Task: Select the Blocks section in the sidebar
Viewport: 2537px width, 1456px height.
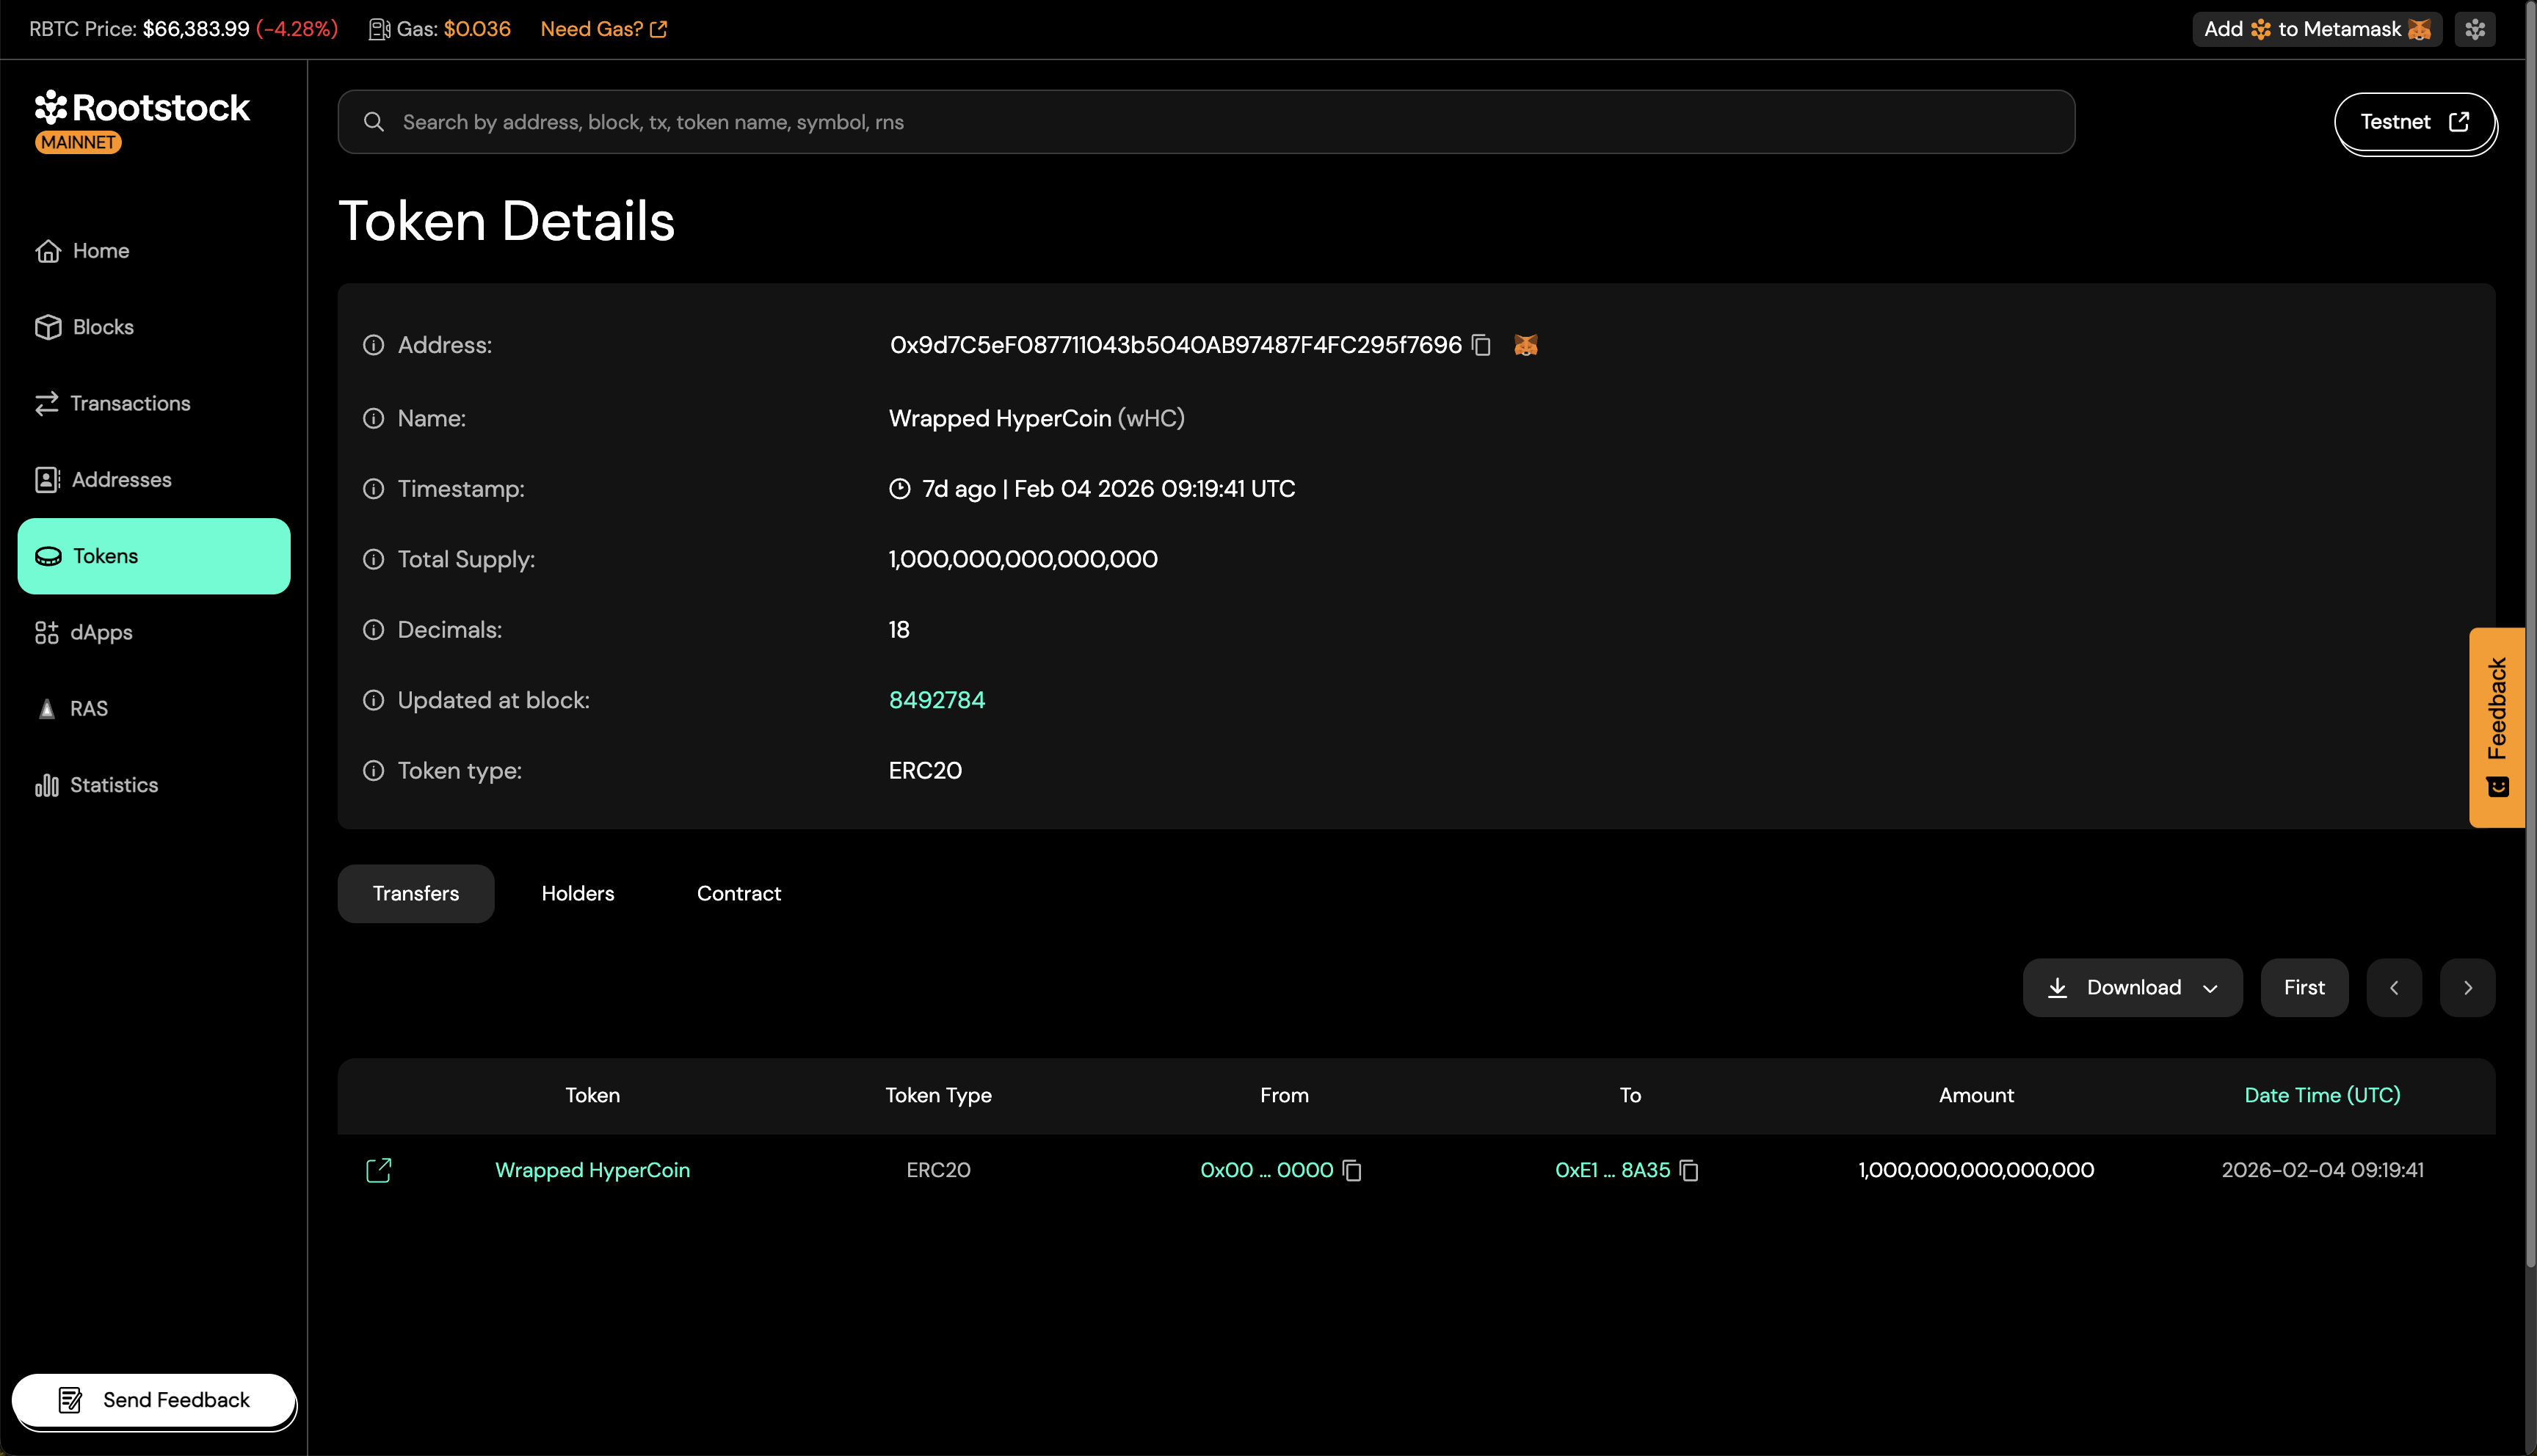Action: (x=103, y=326)
